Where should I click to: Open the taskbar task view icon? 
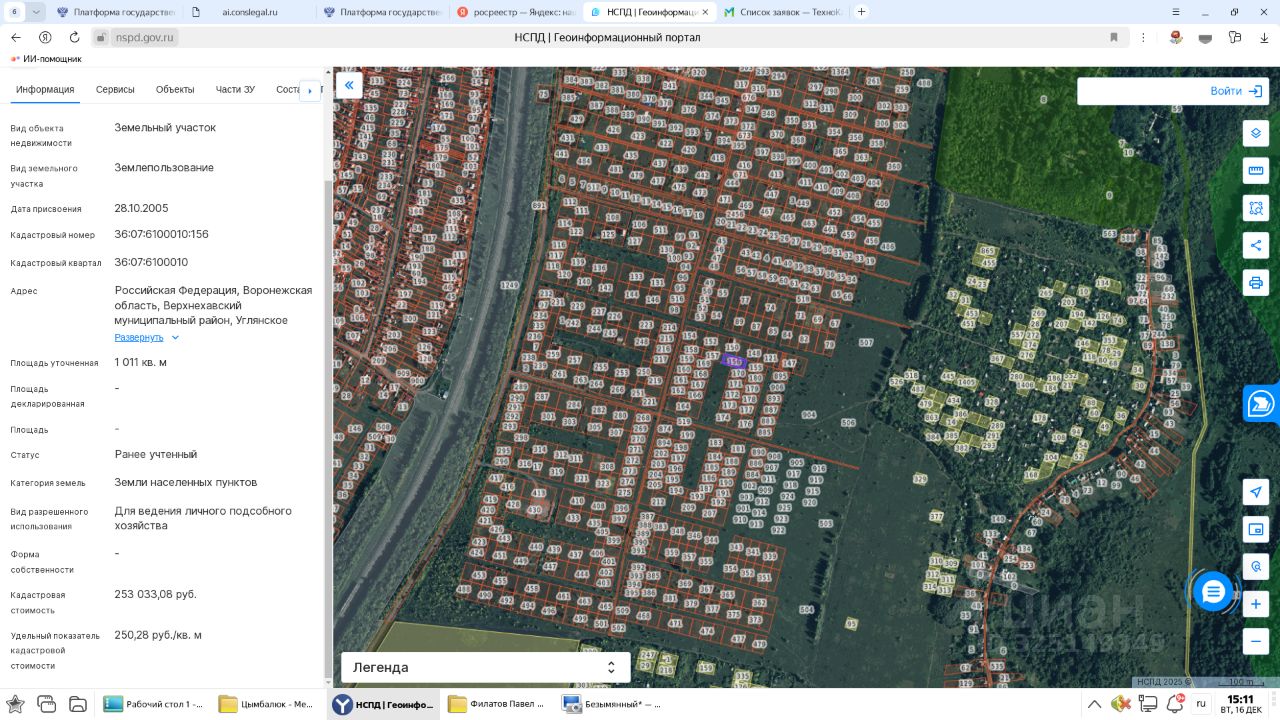click(45, 703)
